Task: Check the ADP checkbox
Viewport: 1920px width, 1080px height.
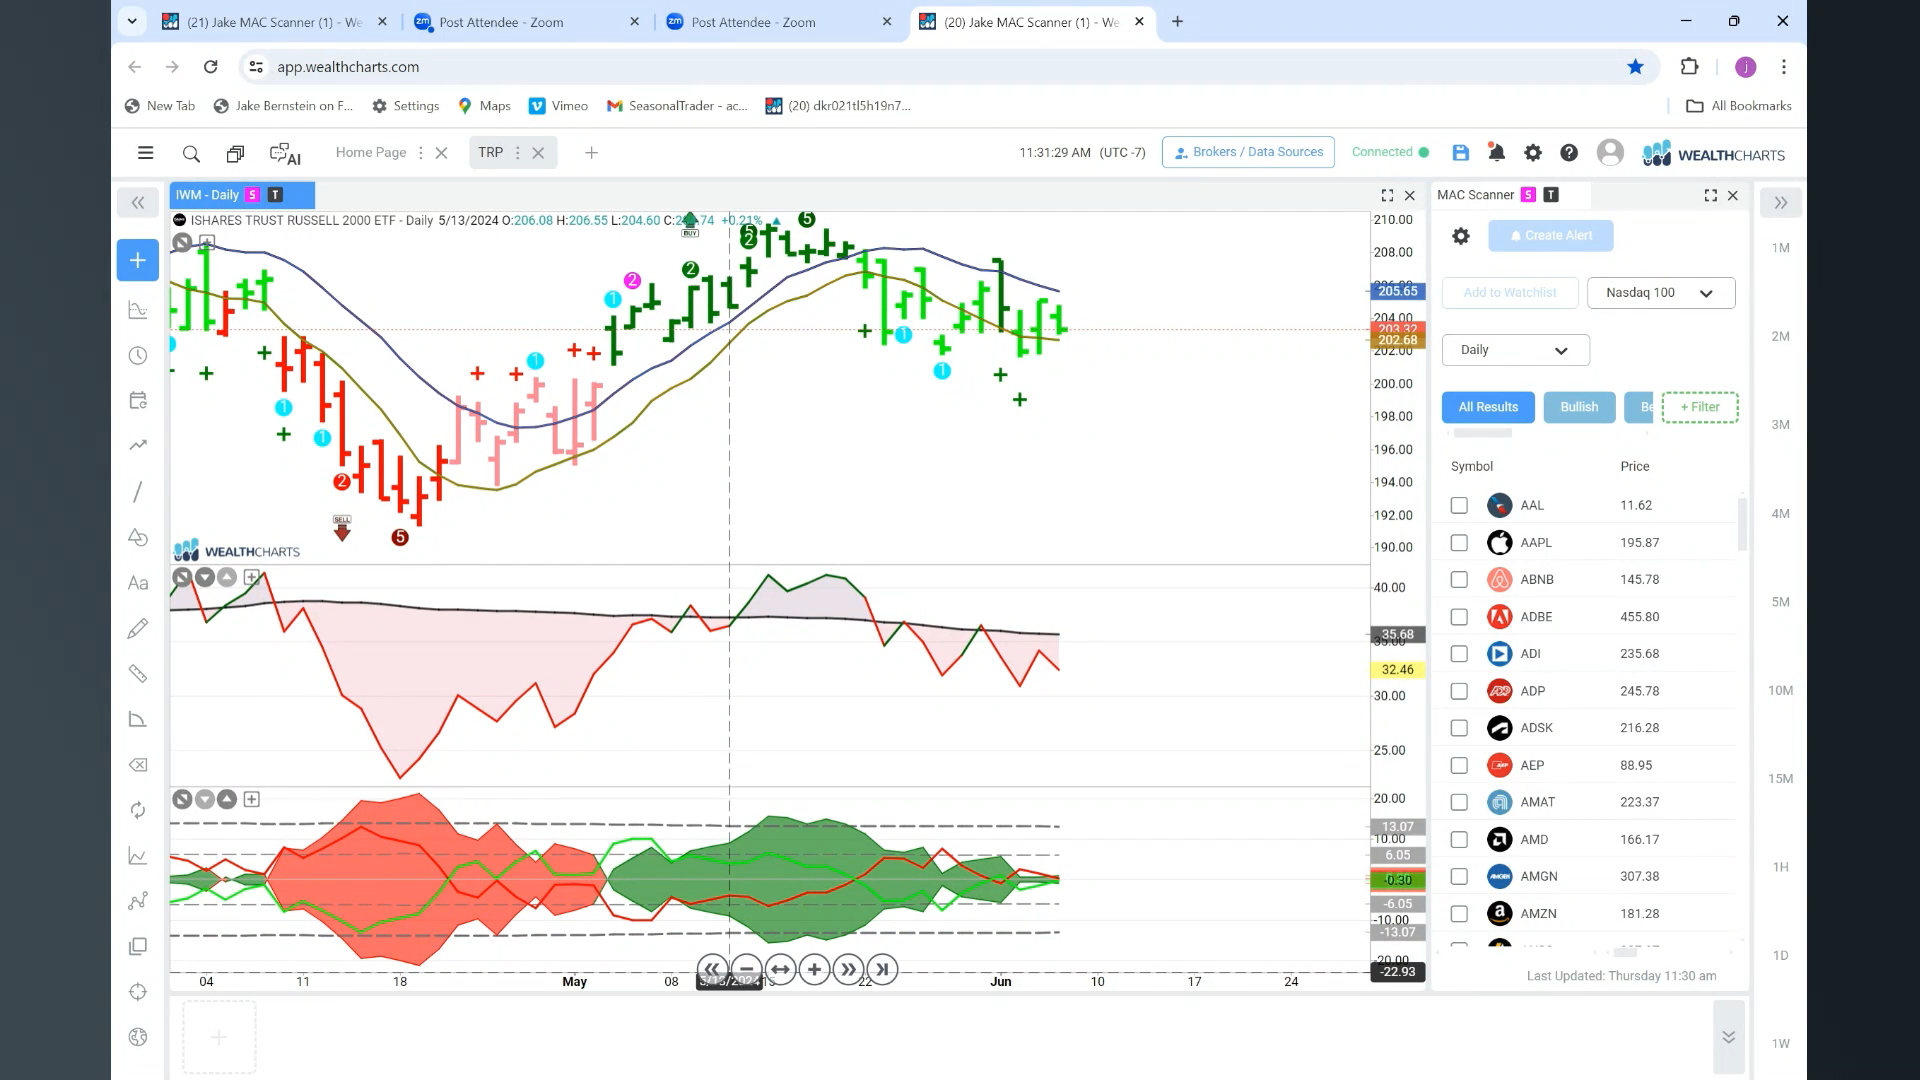Action: click(1459, 691)
